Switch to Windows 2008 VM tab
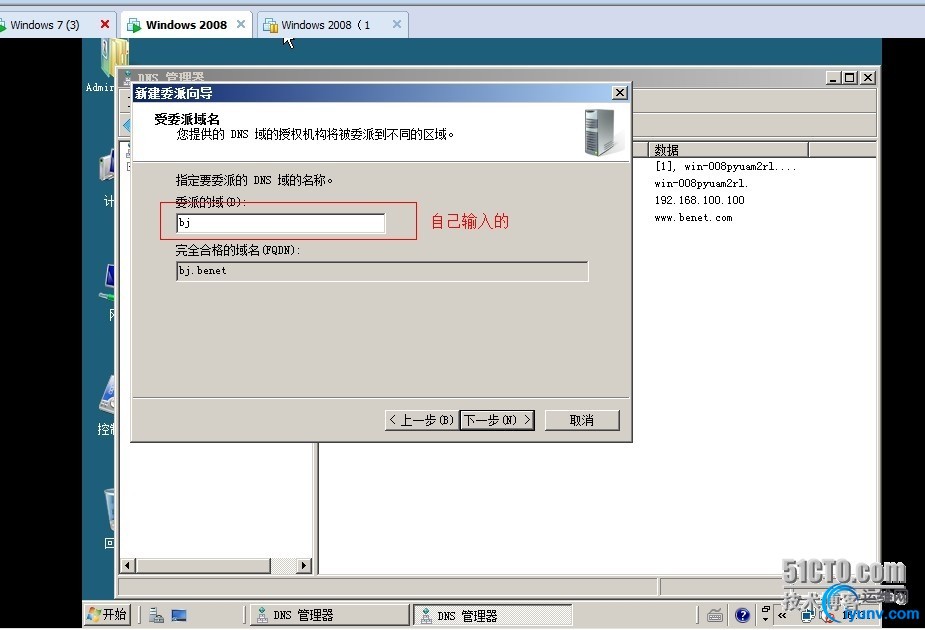The height and width of the screenshot is (630, 925). coord(186,25)
